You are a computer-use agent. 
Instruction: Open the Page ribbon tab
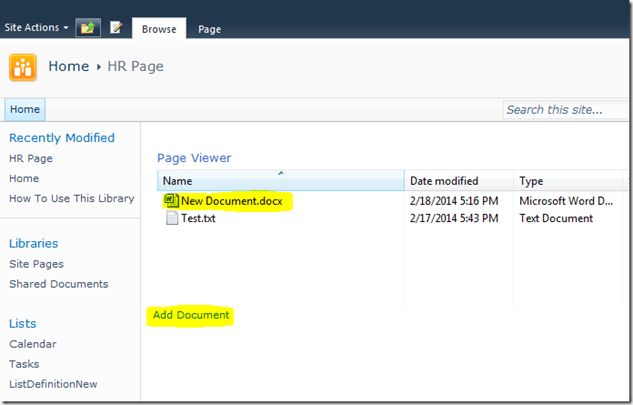pos(209,29)
